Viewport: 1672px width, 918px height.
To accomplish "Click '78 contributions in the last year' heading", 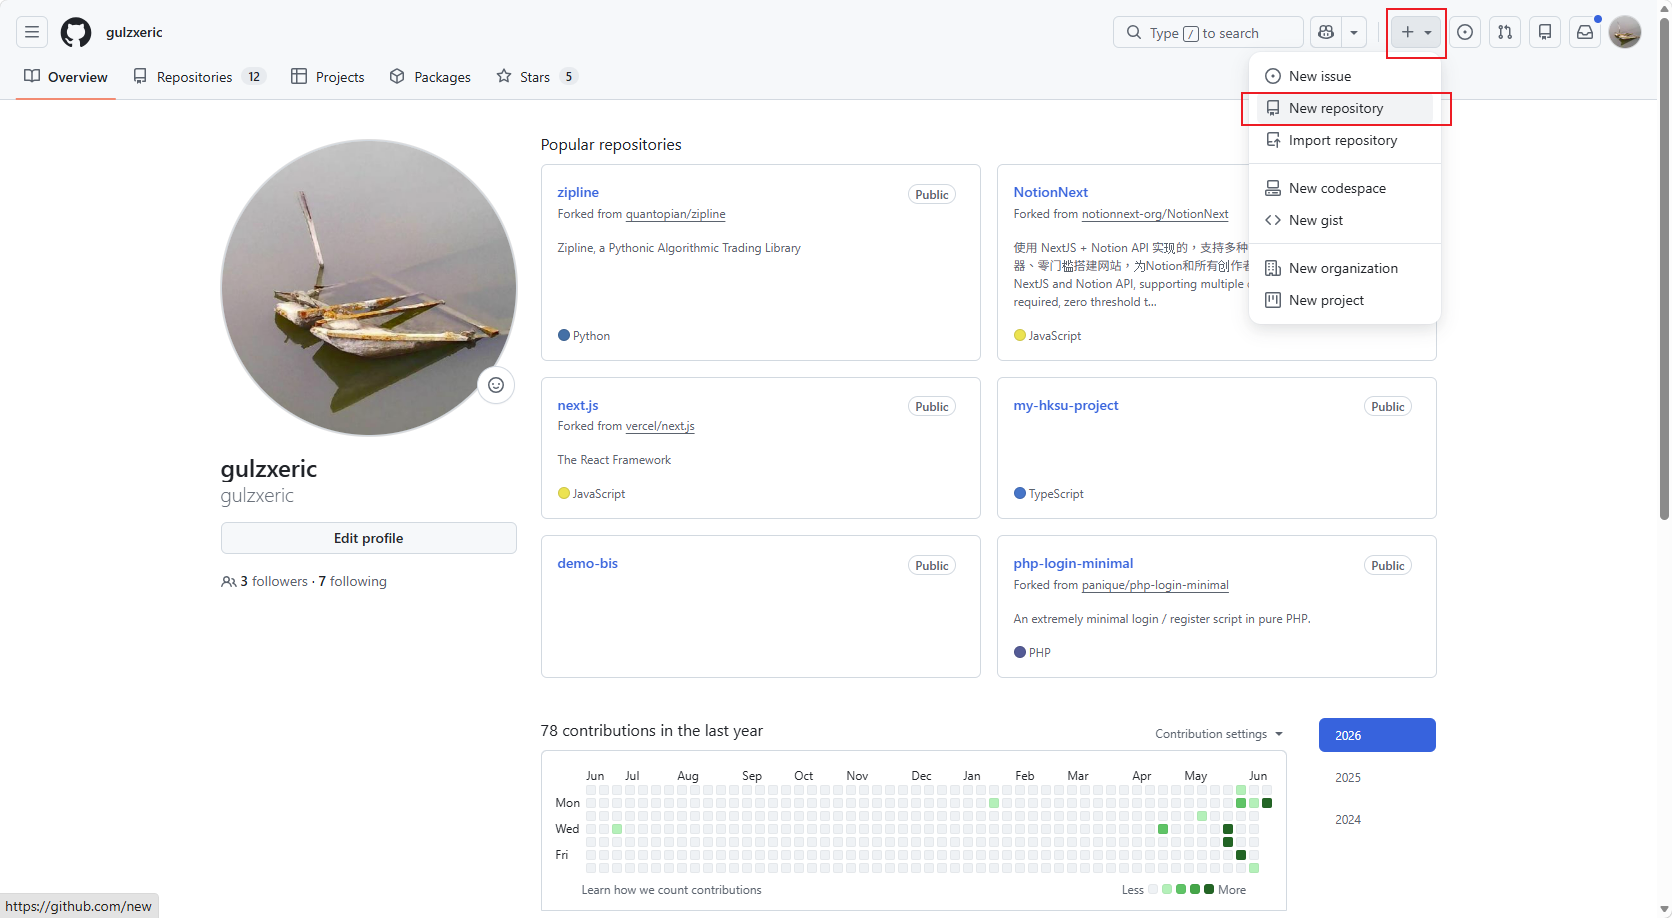I will [652, 731].
